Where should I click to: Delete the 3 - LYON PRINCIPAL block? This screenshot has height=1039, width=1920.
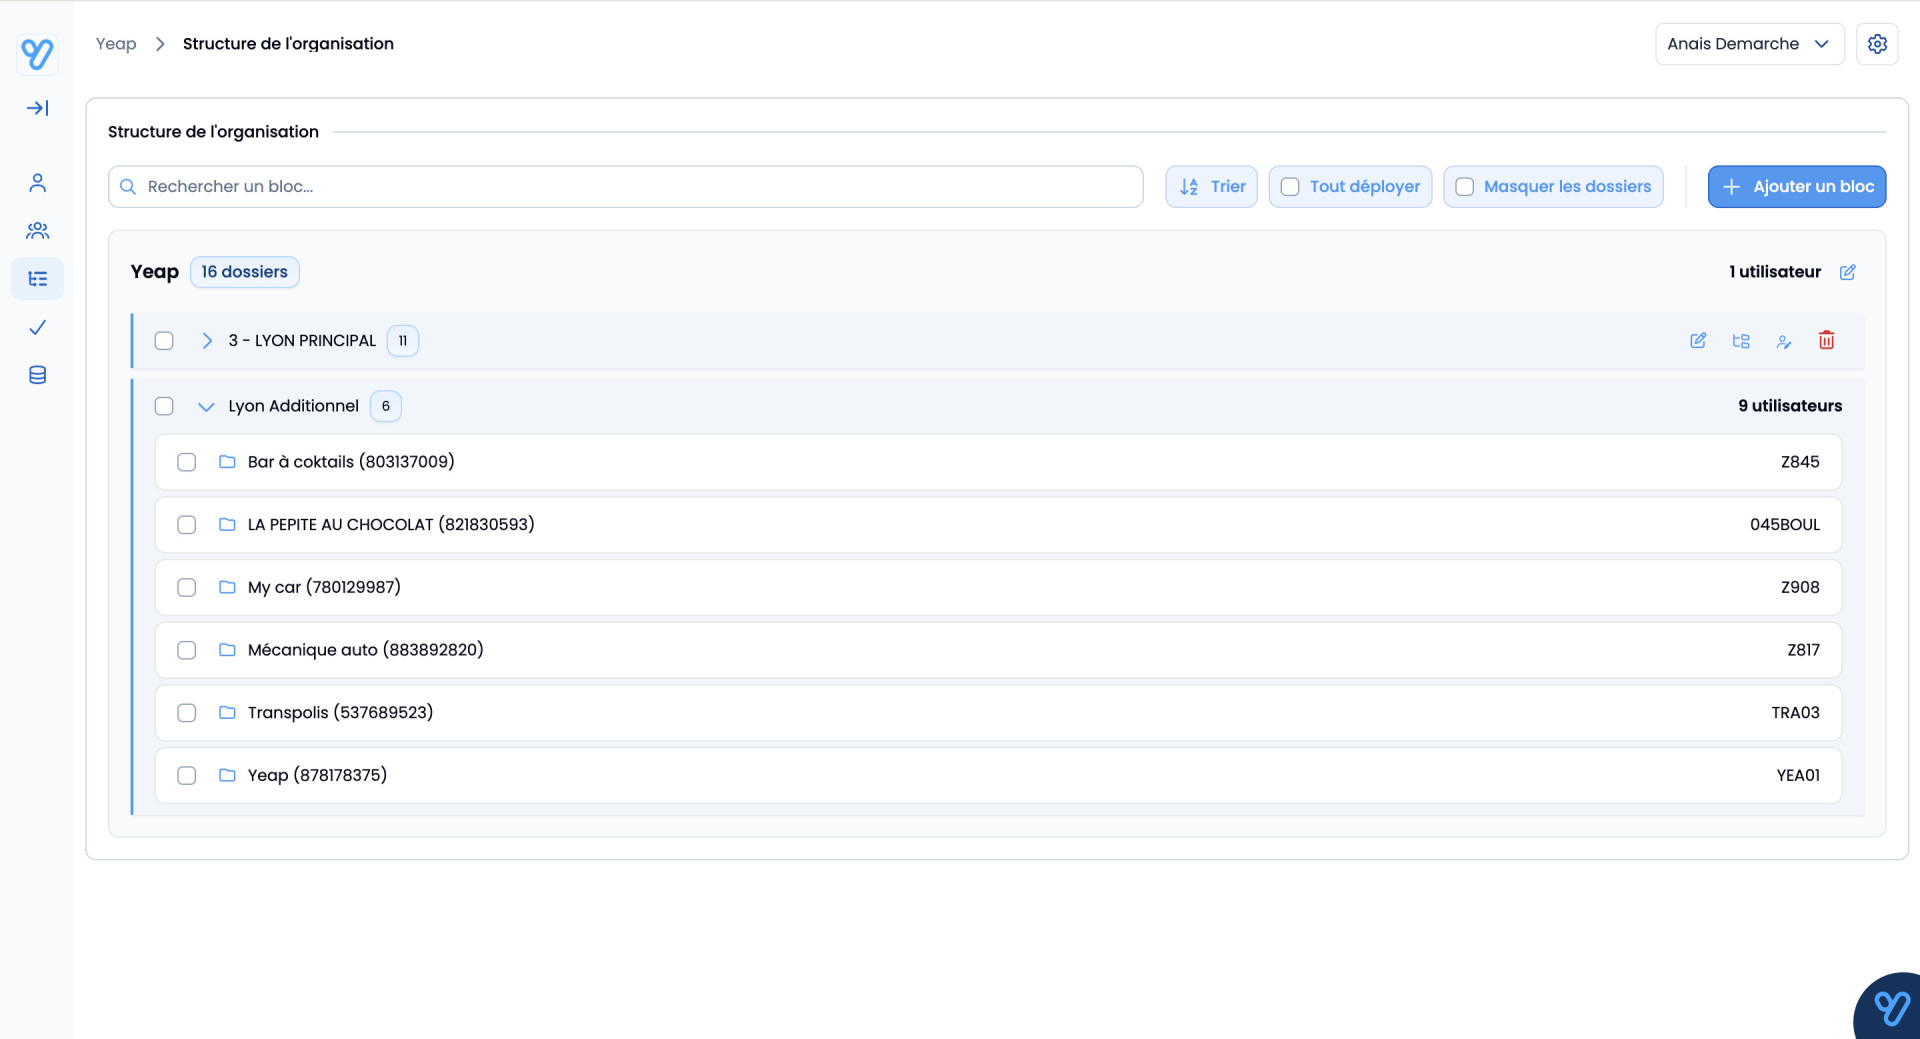click(x=1826, y=340)
